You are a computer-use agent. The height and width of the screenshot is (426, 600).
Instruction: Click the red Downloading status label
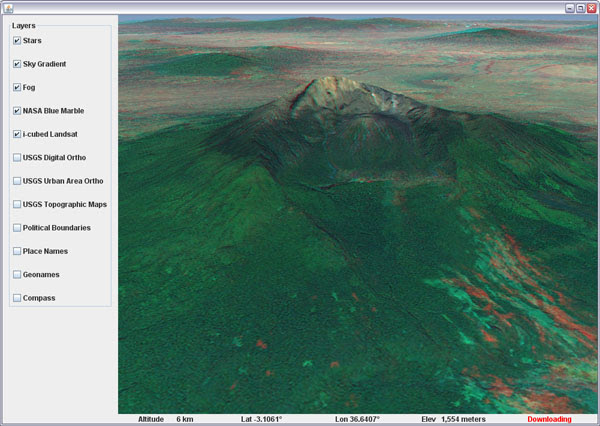point(549,419)
